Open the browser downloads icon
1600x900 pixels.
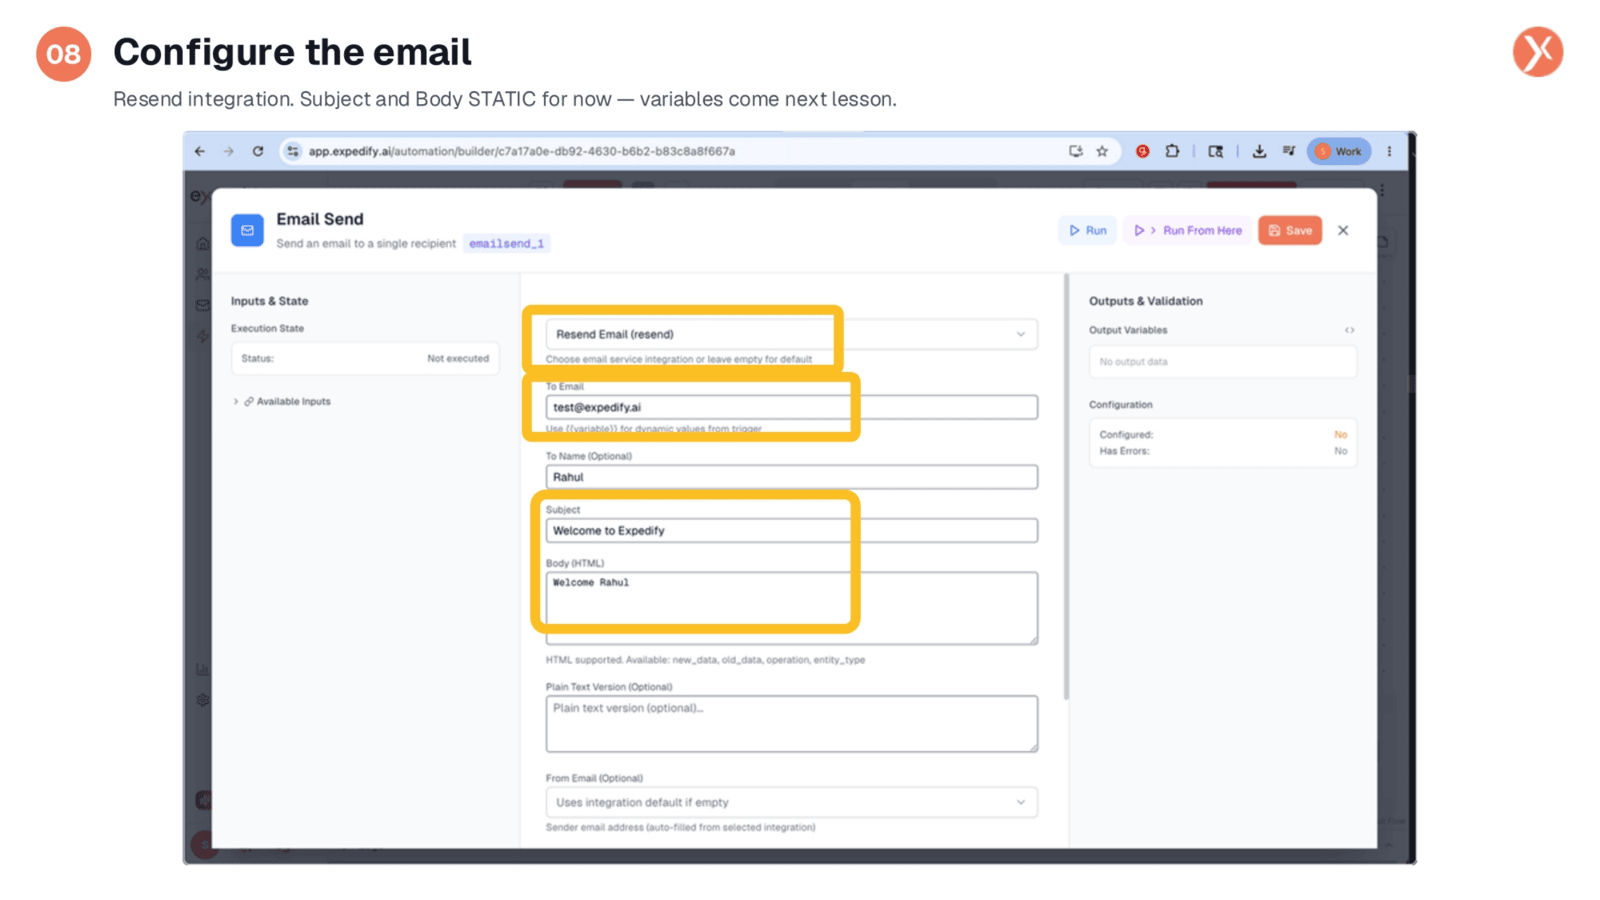[1259, 151]
